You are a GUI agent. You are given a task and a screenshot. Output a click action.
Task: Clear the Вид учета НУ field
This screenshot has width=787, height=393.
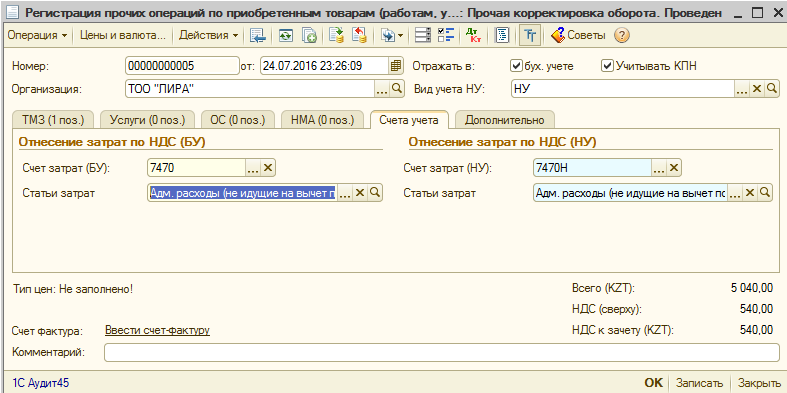756,89
